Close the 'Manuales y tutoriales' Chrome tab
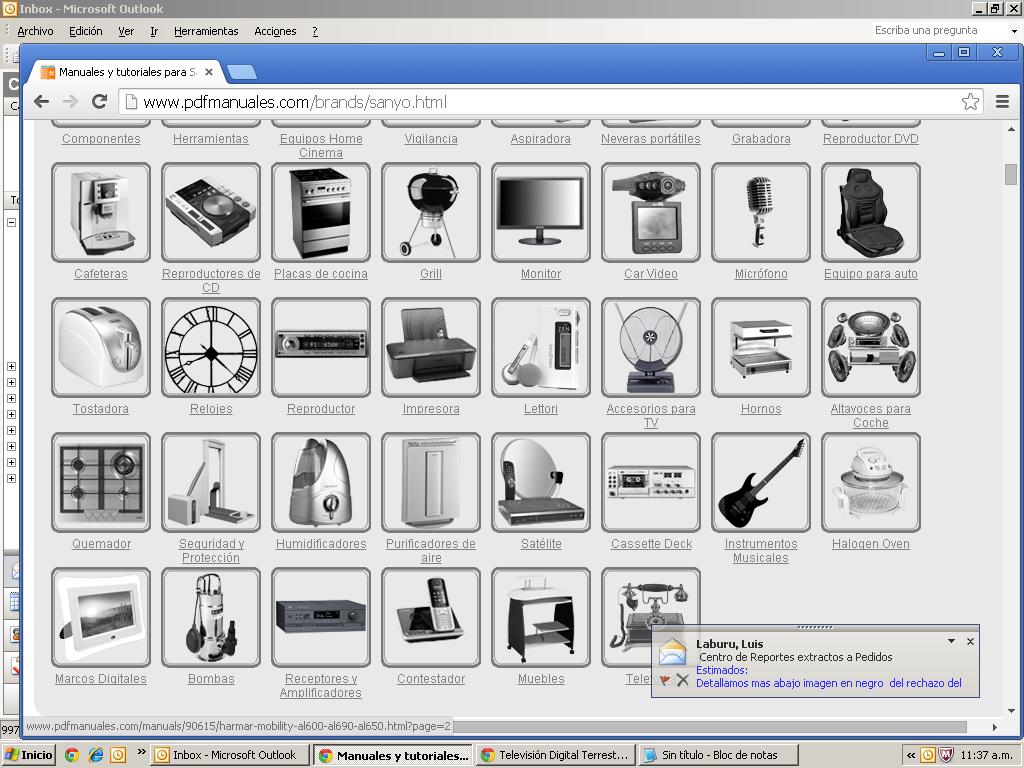Screen dimensions: 1024x768 [x=209, y=72]
